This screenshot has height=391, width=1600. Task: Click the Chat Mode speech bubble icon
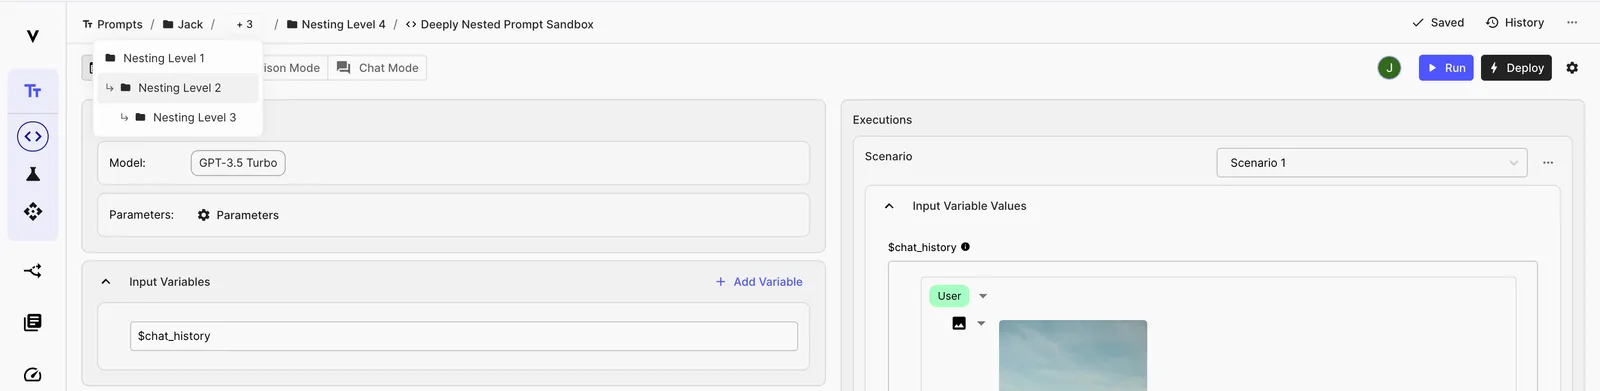pyautogui.click(x=344, y=68)
